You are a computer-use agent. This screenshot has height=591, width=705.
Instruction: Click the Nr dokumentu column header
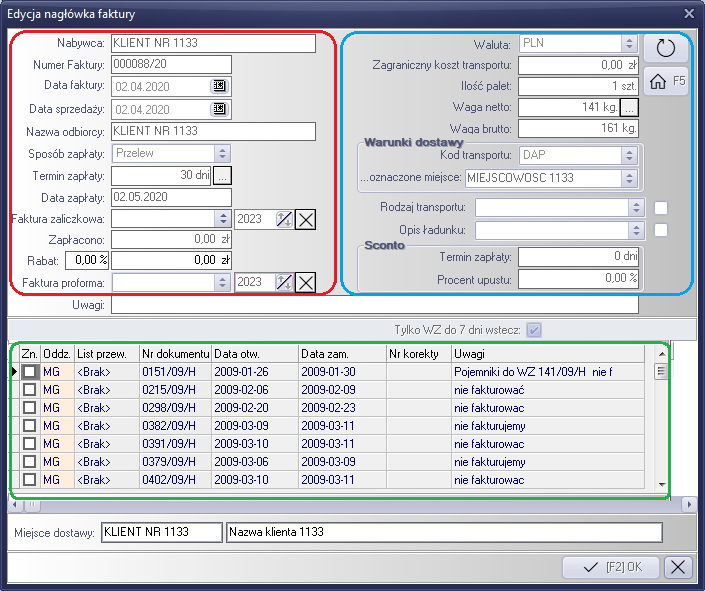click(175, 354)
